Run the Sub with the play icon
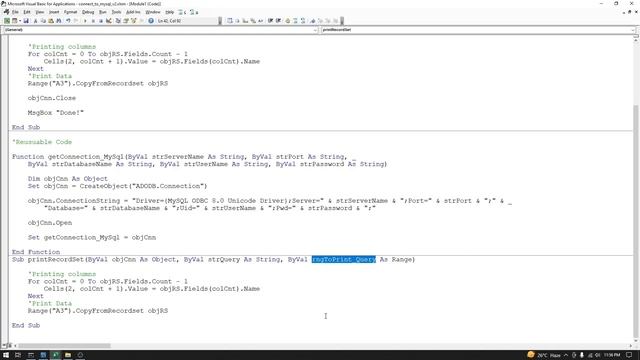Screen dimensions: 640x360 85,21
